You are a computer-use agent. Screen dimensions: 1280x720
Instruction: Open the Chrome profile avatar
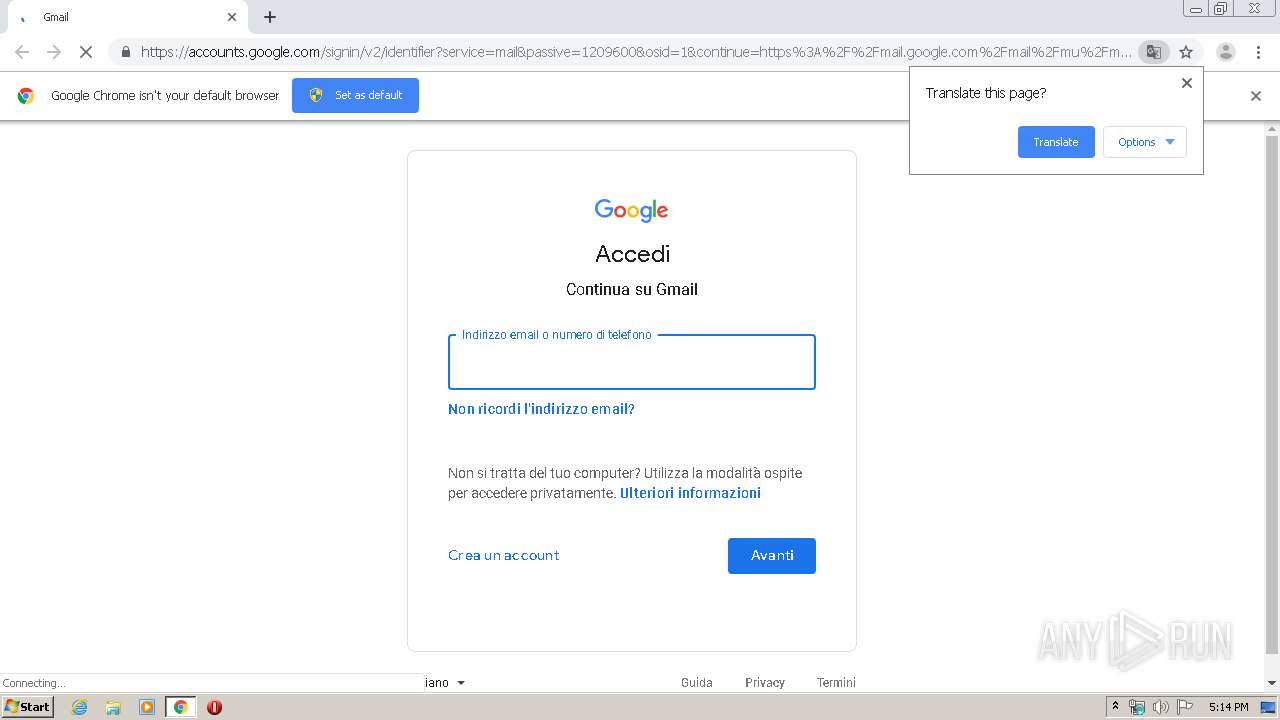tap(1226, 52)
